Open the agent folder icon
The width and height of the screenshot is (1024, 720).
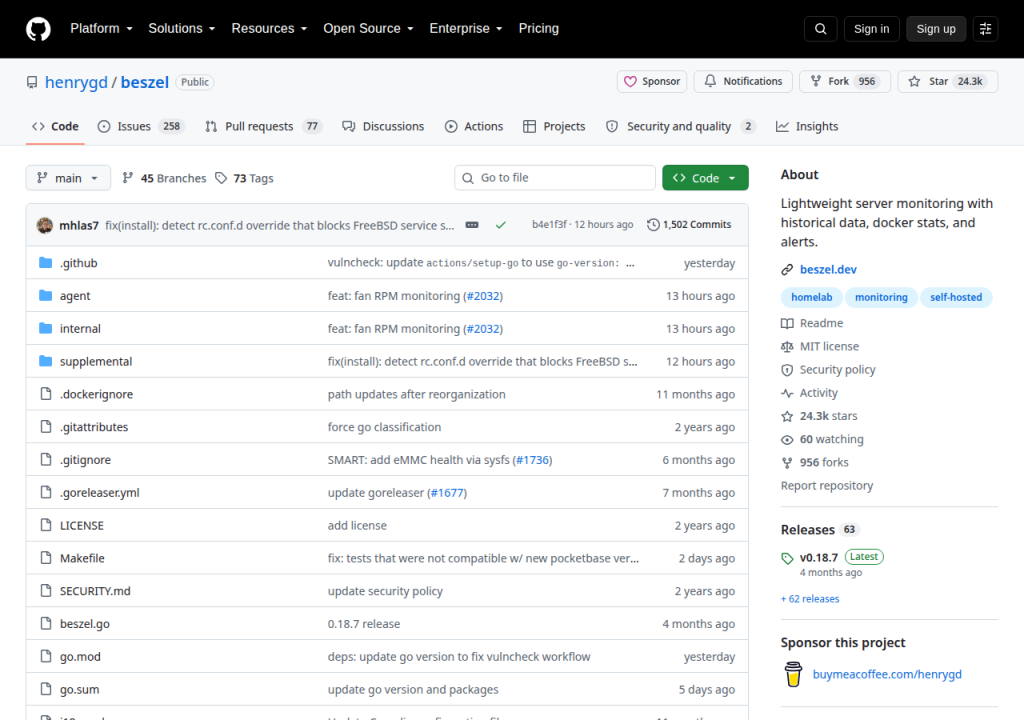pos(45,295)
